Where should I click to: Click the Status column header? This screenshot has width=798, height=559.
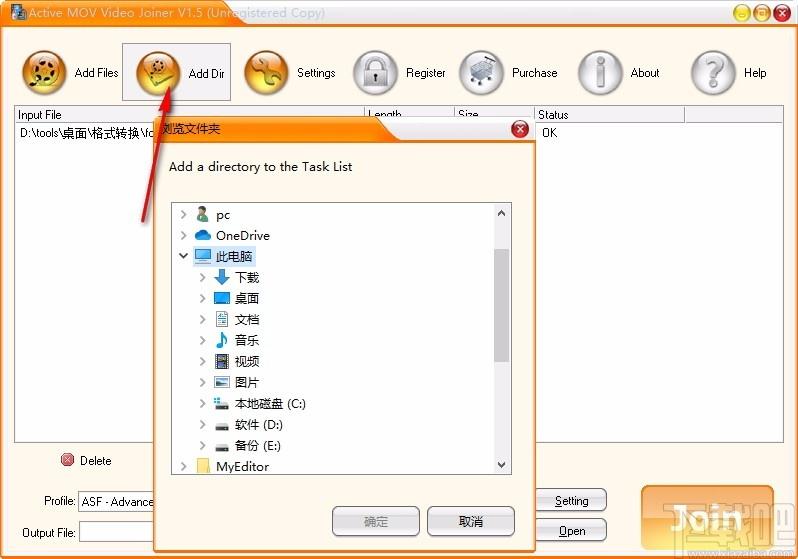(x=609, y=114)
